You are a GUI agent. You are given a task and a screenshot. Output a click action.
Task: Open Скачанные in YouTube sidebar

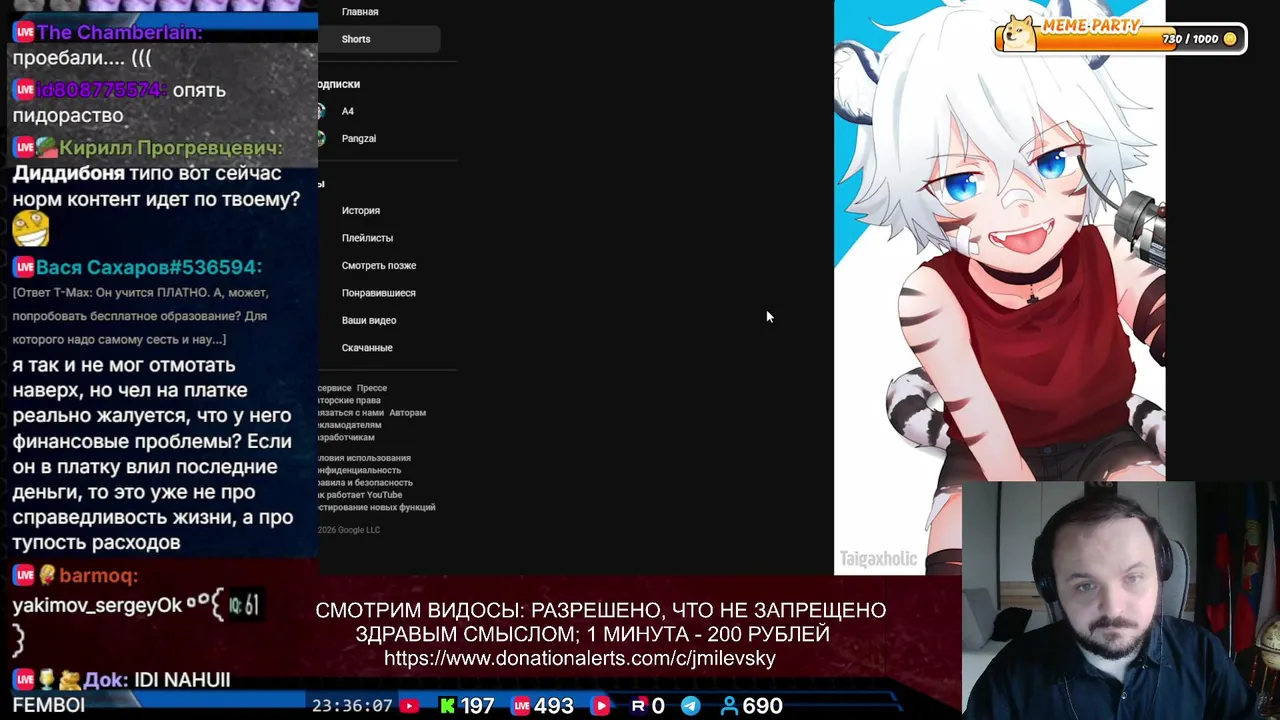(x=367, y=348)
